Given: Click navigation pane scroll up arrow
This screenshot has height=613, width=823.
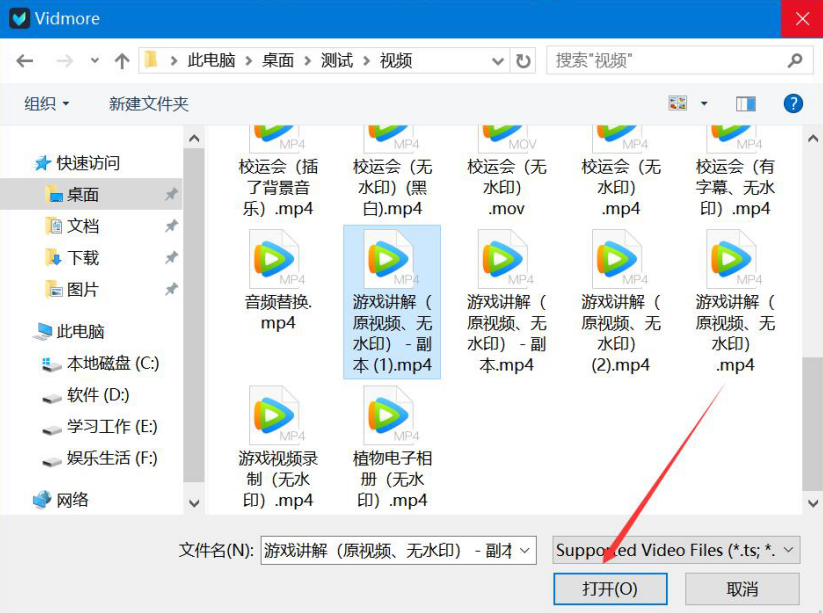Looking at the screenshot, I should click(194, 139).
